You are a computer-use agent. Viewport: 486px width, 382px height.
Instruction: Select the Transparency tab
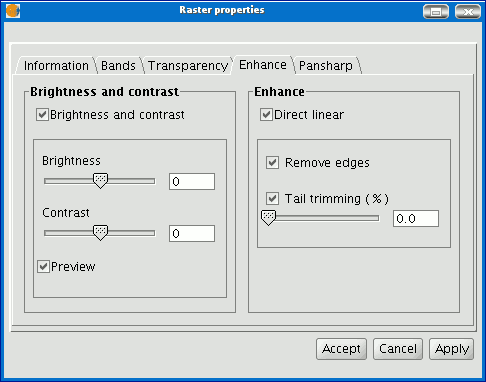pos(188,65)
